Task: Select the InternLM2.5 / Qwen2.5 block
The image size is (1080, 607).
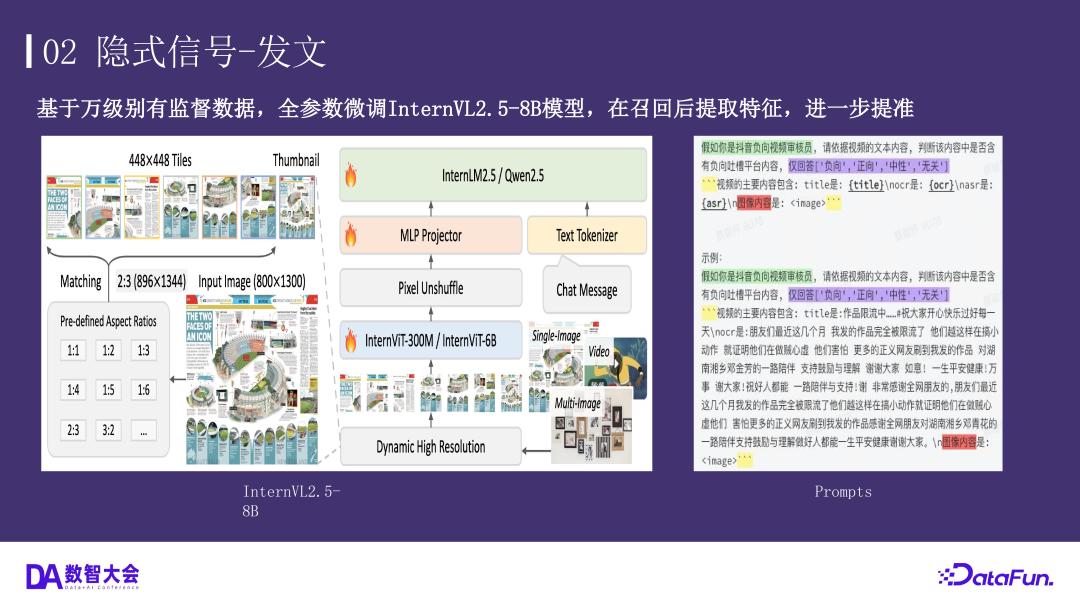Action: click(x=493, y=176)
